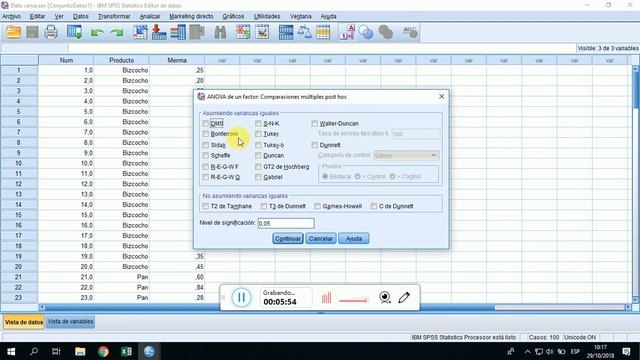
Task: Enable the Dunnett checkbox
Action: (x=314, y=145)
